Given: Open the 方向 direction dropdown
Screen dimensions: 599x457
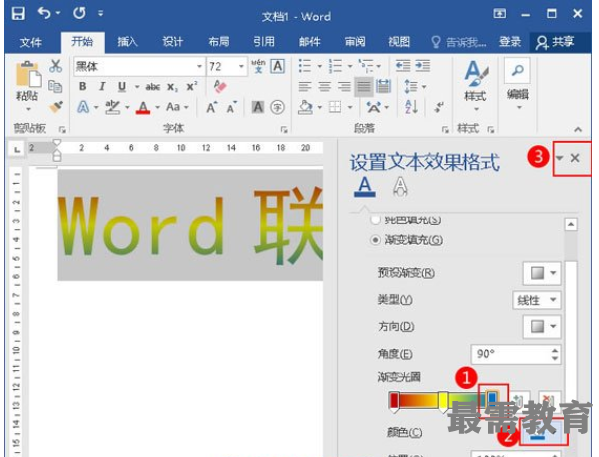Looking at the screenshot, I should 542,327.
